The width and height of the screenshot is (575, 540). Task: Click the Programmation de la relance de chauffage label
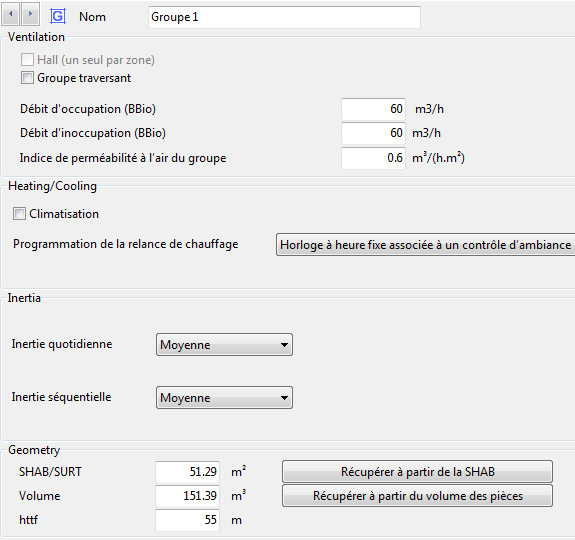(x=126, y=244)
